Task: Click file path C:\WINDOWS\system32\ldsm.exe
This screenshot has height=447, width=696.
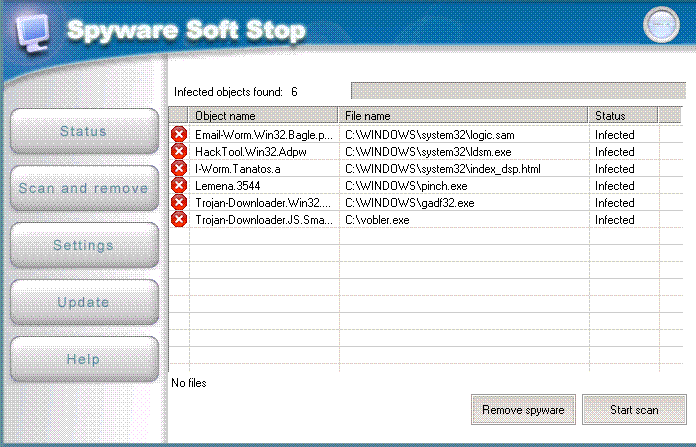Action: (x=428, y=152)
